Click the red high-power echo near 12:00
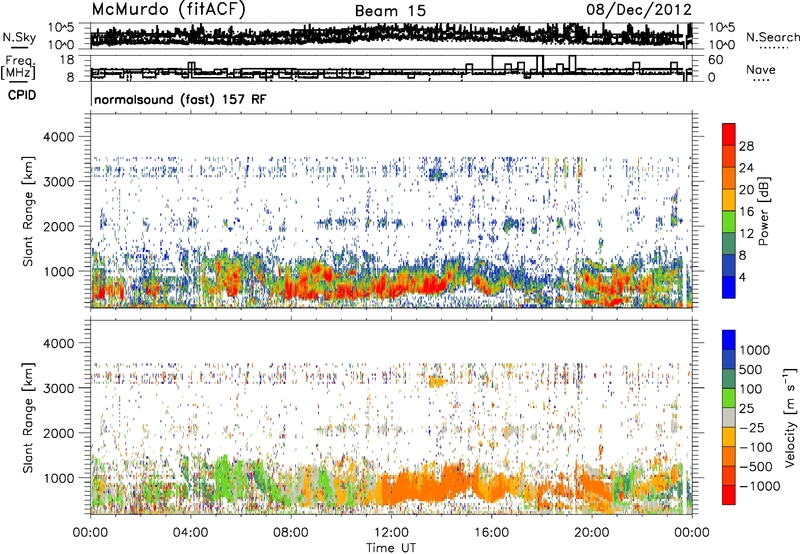This screenshot has width=800, height=554. (393, 287)
